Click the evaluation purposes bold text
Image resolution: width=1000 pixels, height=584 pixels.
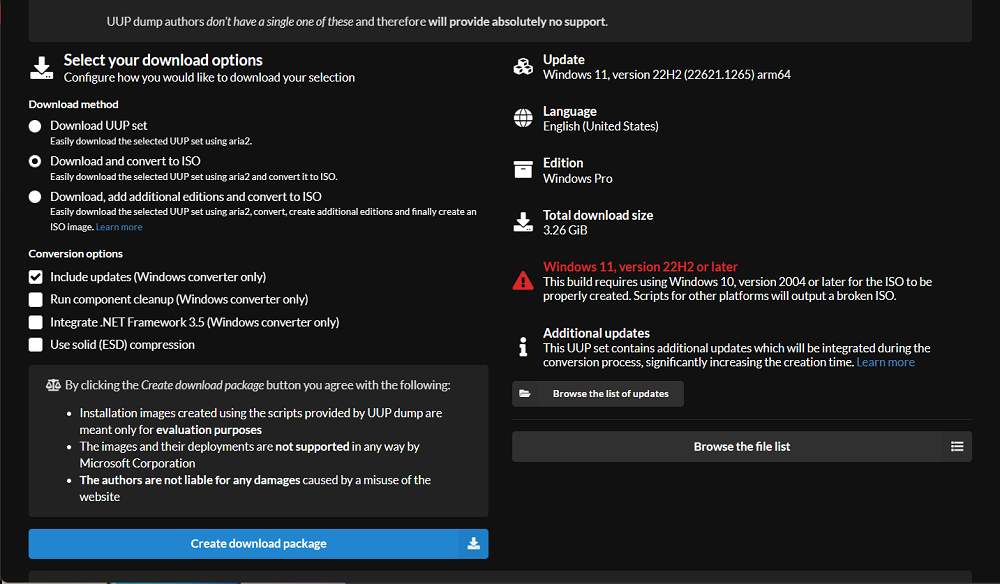tap(209, 430)
